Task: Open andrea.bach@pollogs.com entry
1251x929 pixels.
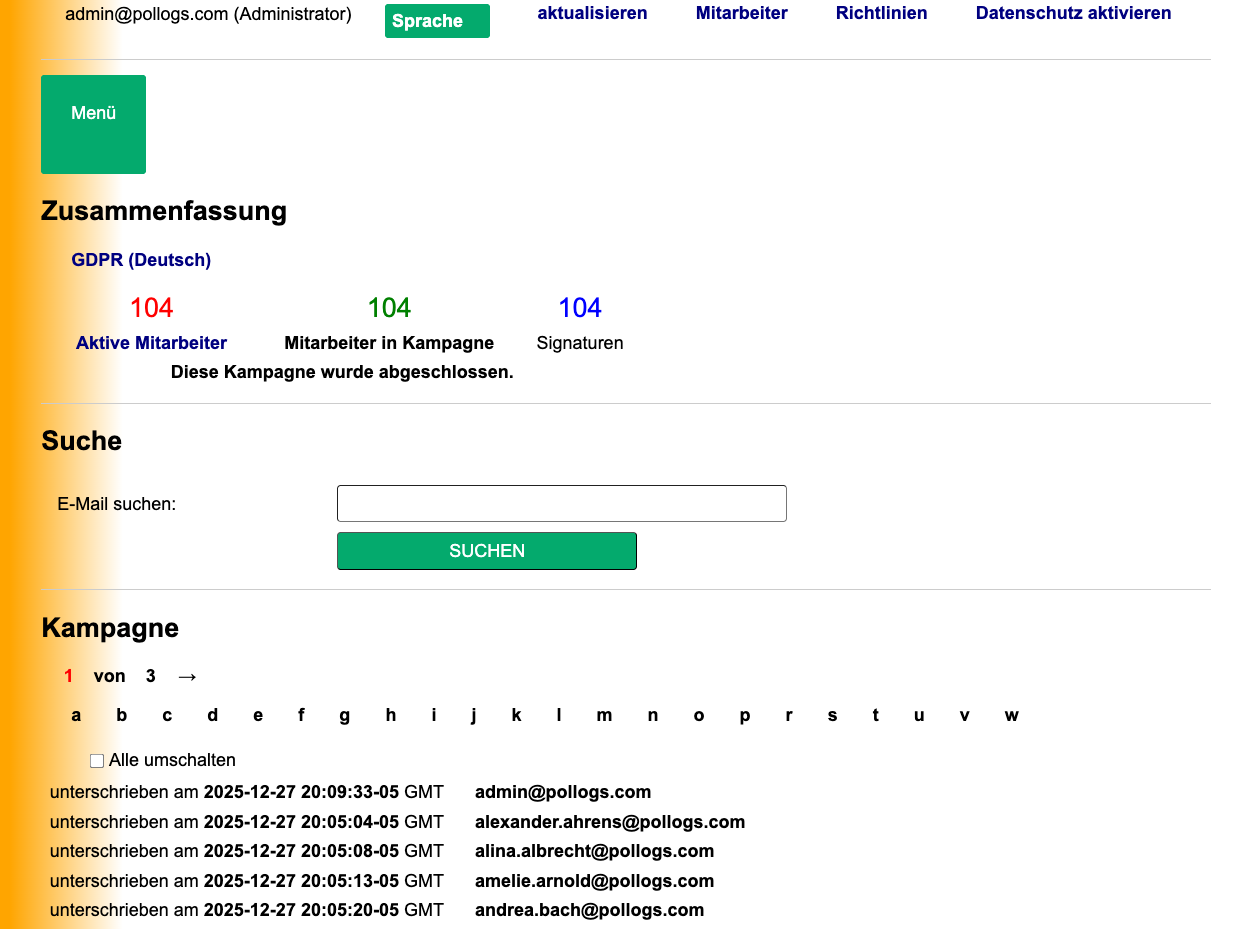Action: 589,911
